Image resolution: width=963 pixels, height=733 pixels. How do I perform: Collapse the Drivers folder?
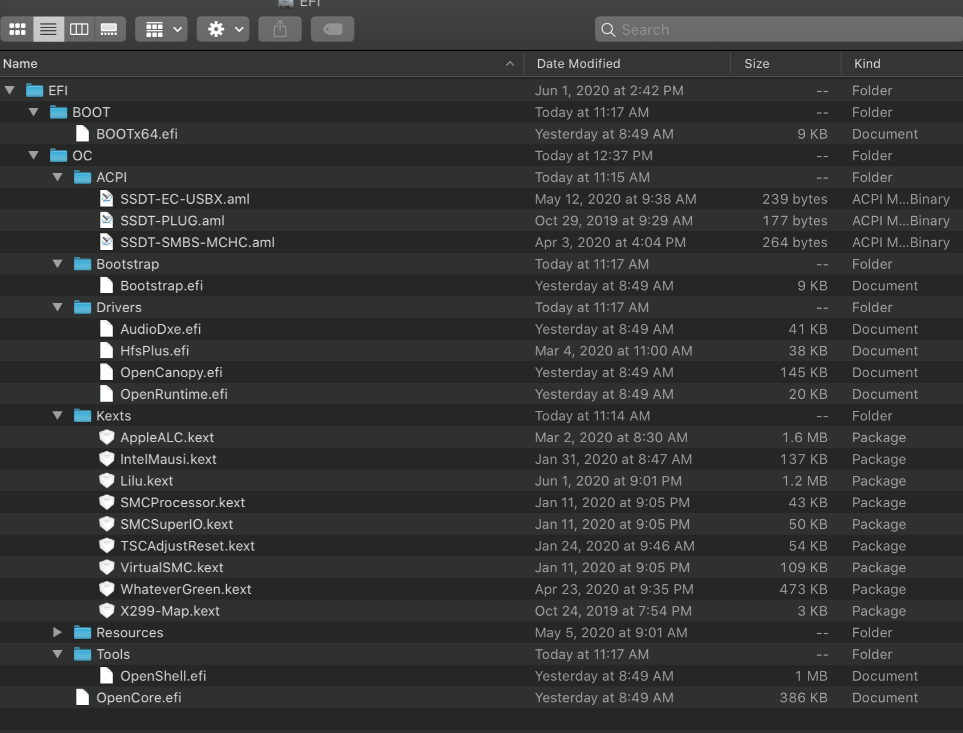click(58, 307)
